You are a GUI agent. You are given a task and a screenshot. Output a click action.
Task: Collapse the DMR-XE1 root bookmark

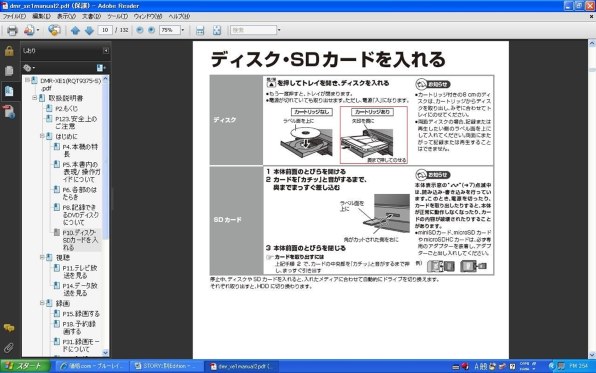click(x=27, y=81)
